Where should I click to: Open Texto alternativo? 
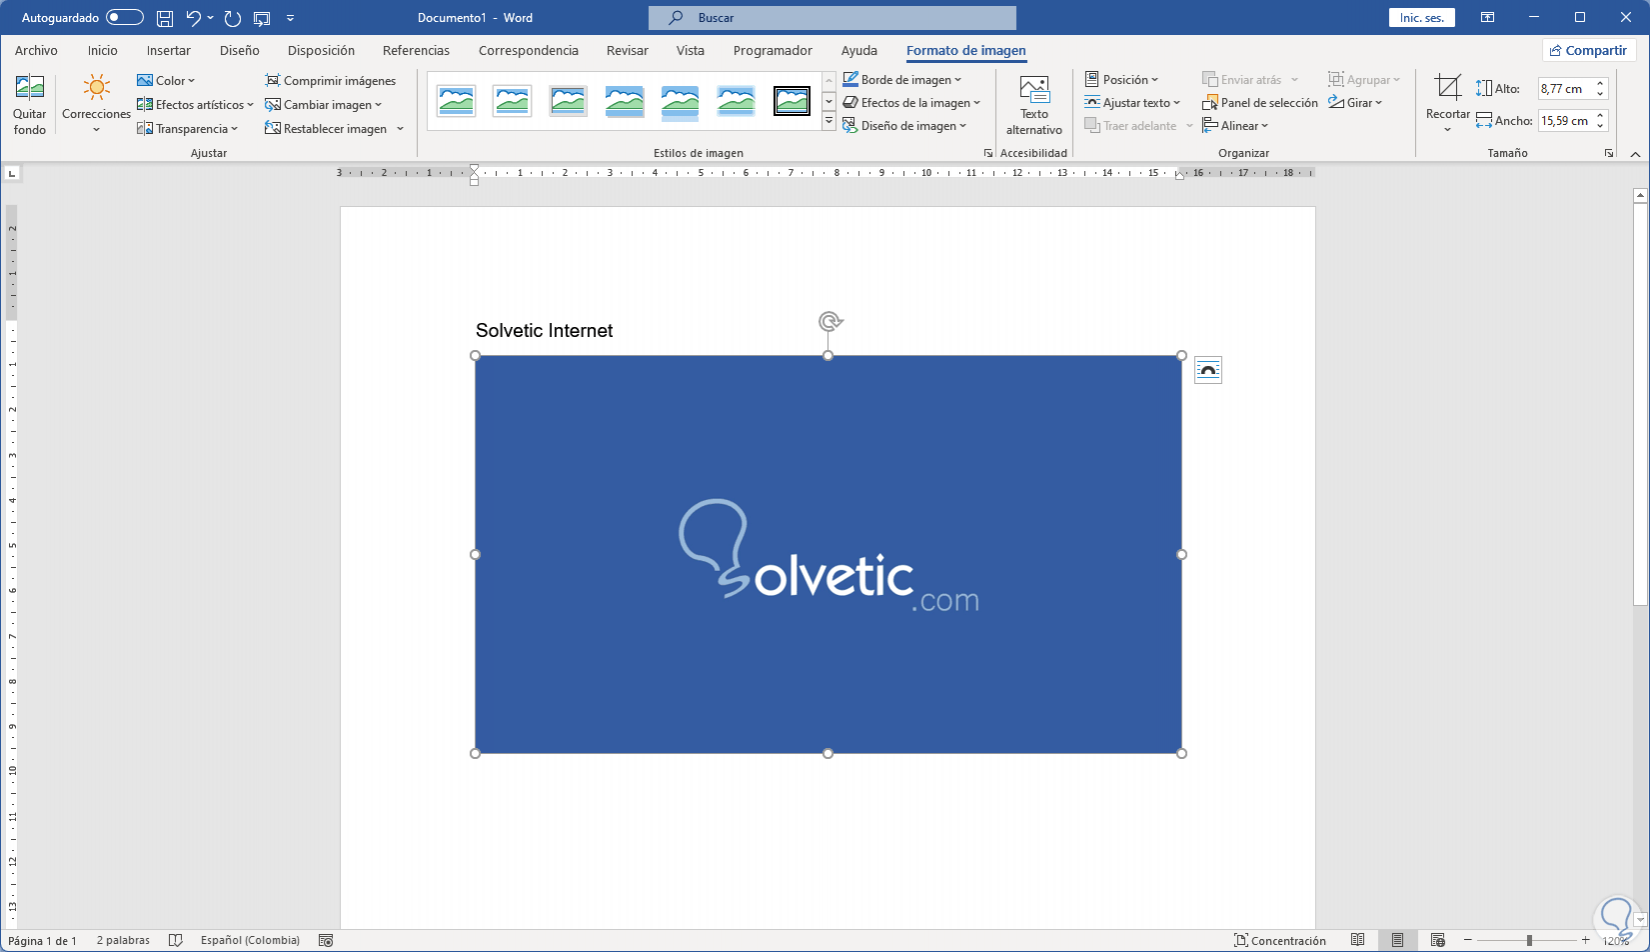(x=1034, y=104)
